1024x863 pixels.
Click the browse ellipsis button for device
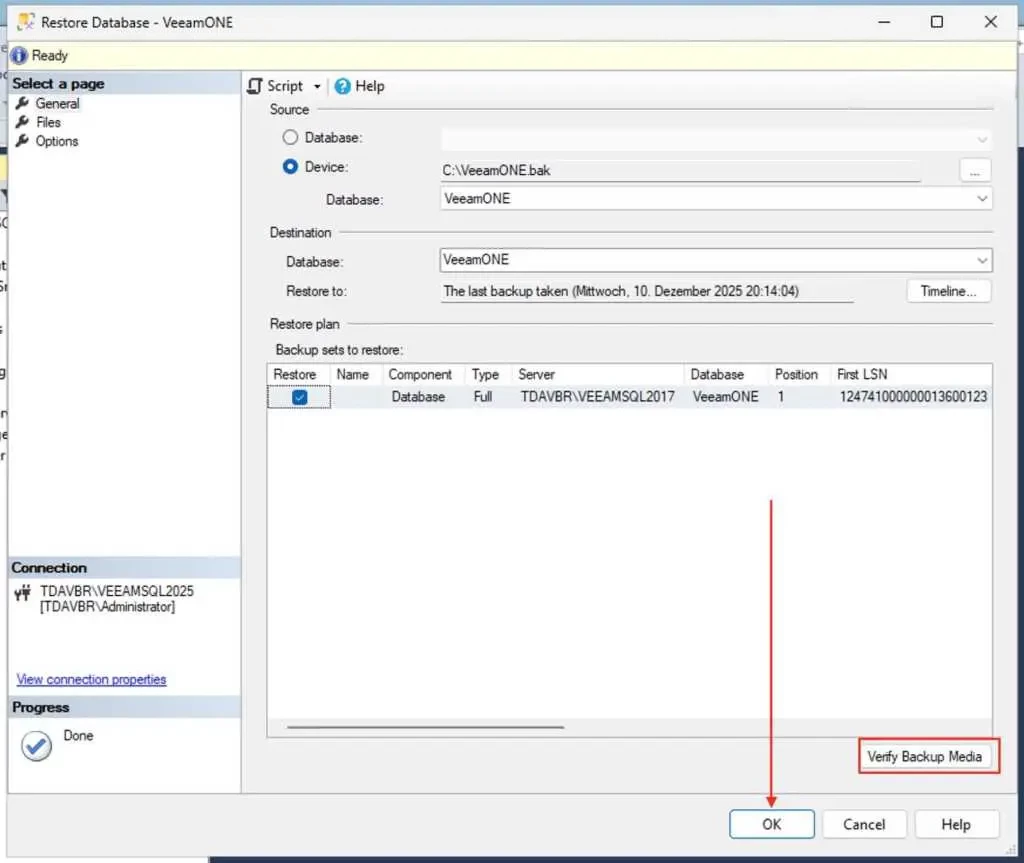(x=974, y=171)
